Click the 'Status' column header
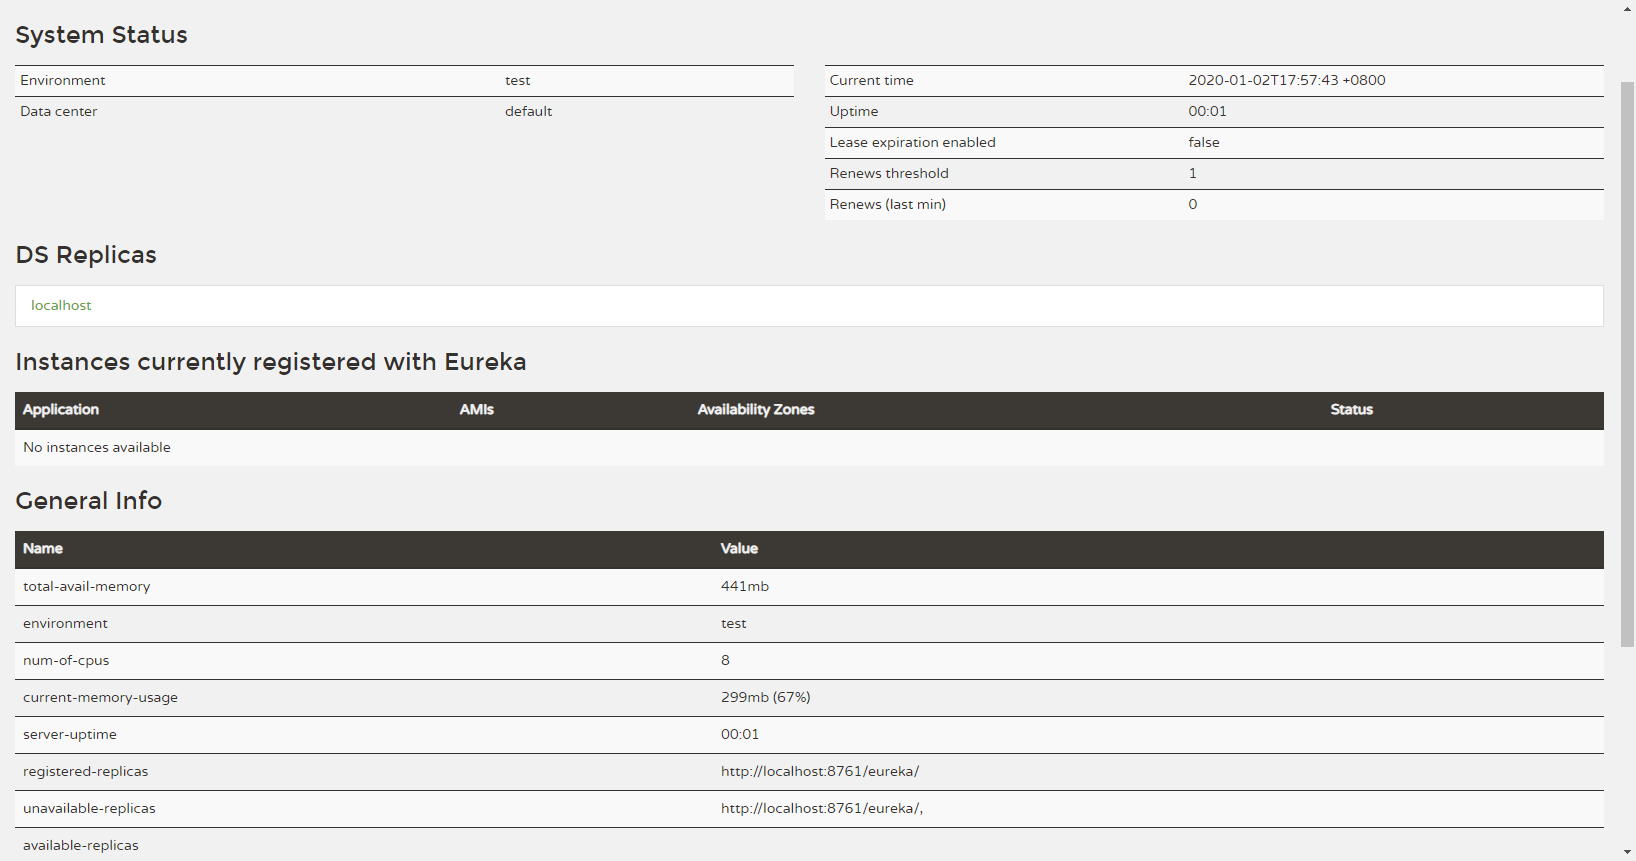Screen dimensions: 1636x861 1352,410
